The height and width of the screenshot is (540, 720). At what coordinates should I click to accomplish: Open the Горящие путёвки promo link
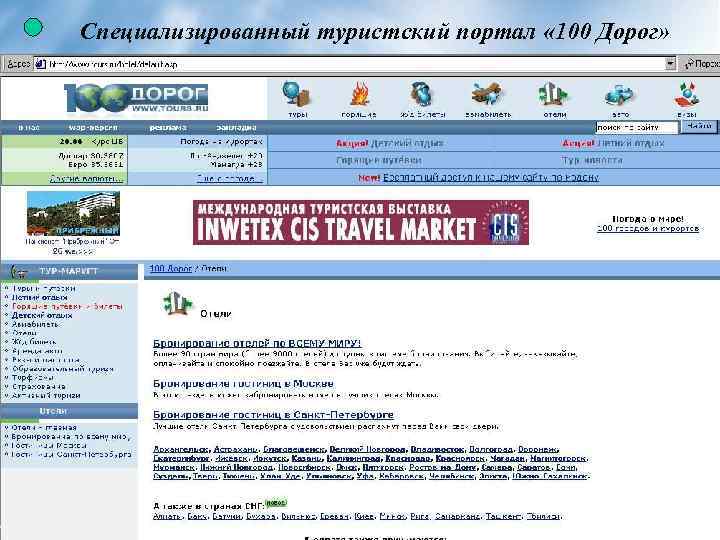379,160
